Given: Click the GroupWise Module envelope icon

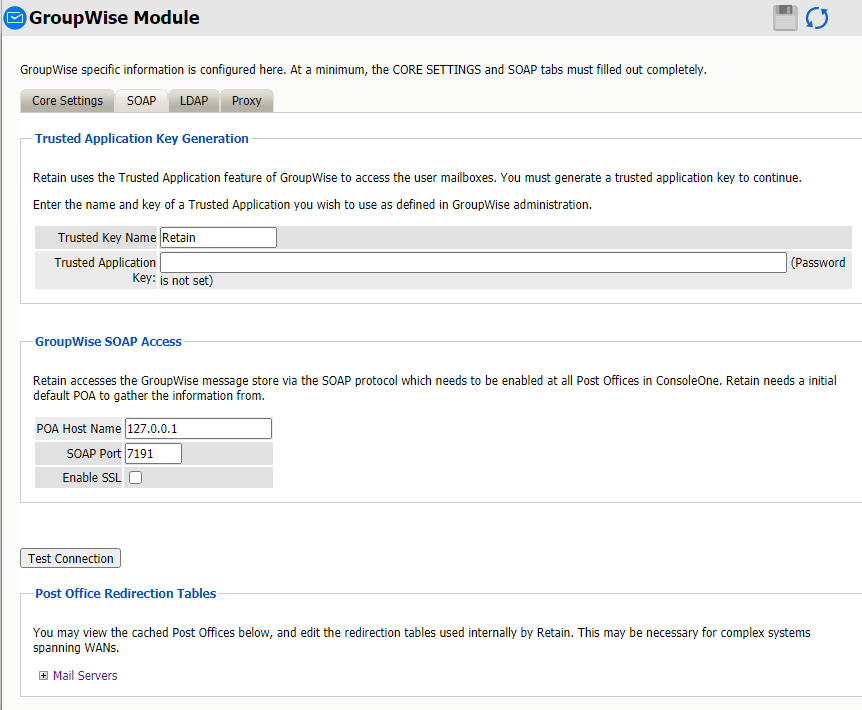Looking at the screenshot, I should (x=15, y=18).
